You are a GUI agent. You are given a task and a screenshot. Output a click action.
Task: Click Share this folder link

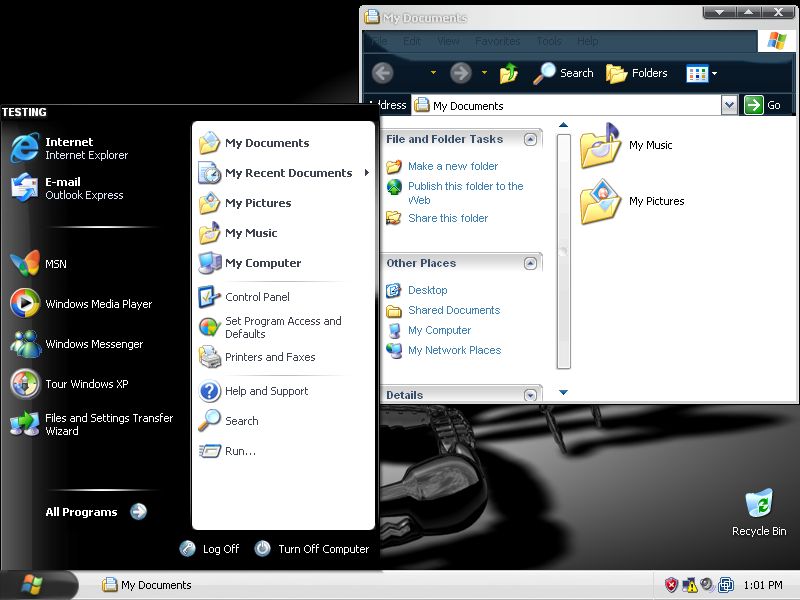tap(448, 218)
